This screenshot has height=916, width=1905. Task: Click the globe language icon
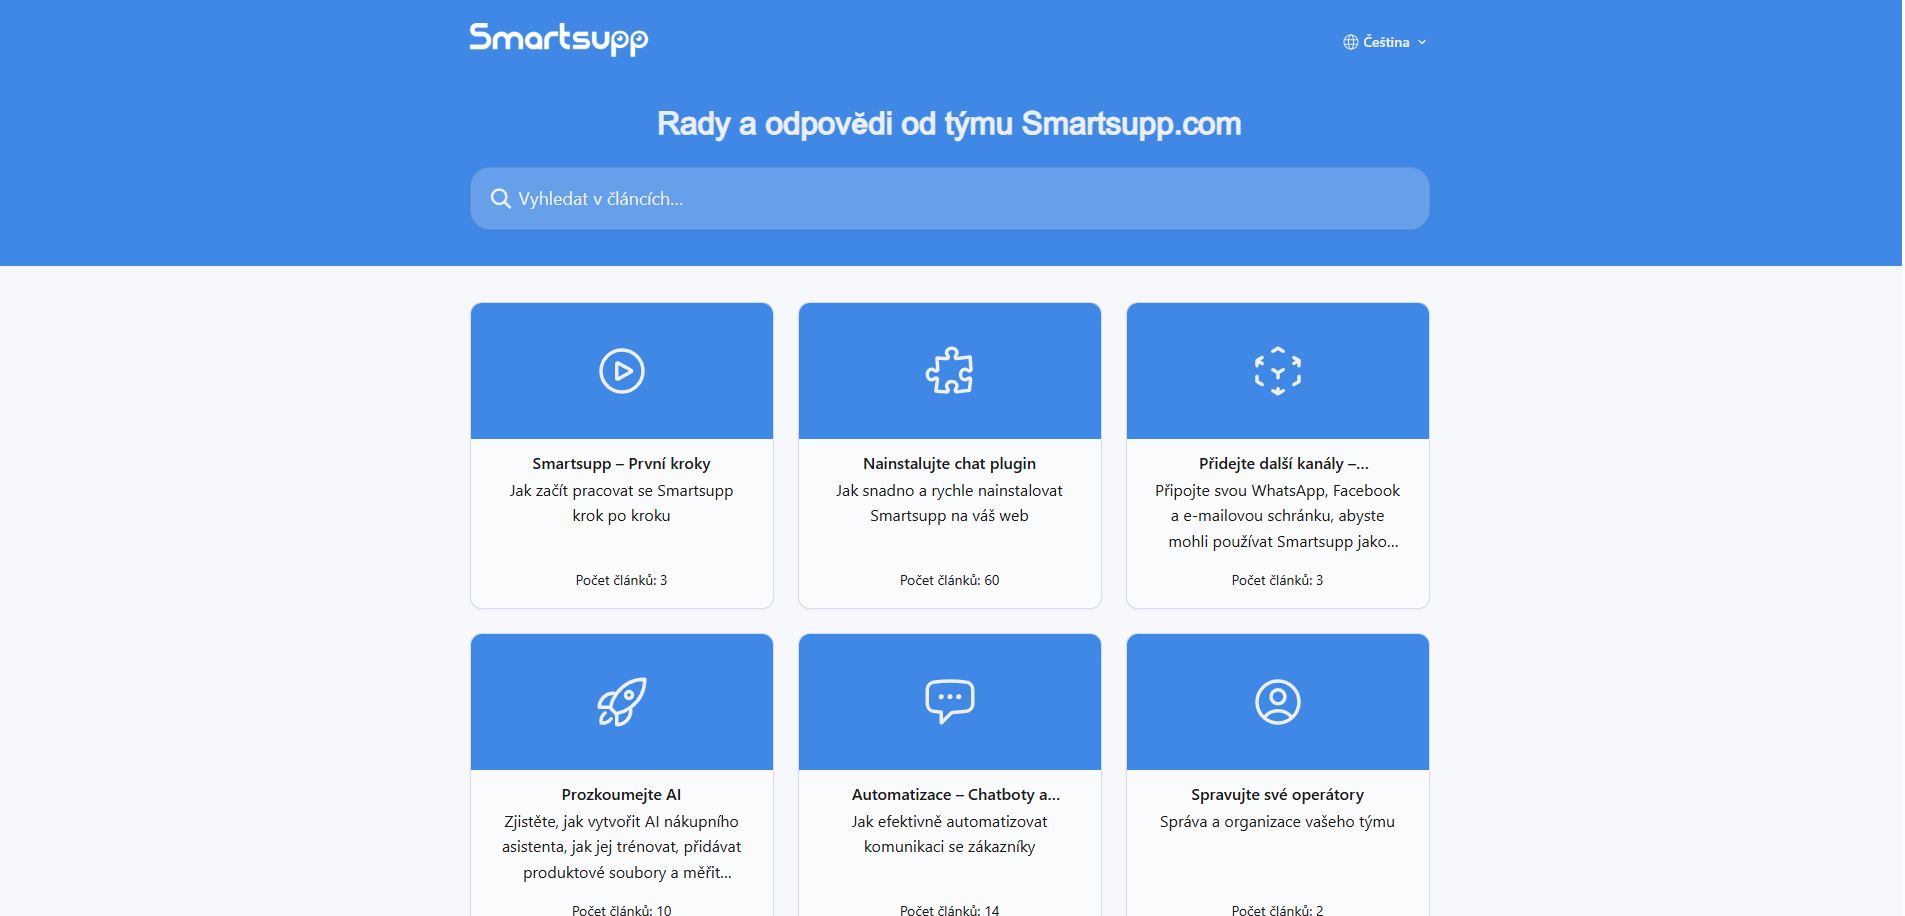click(x=1350, y=42)
